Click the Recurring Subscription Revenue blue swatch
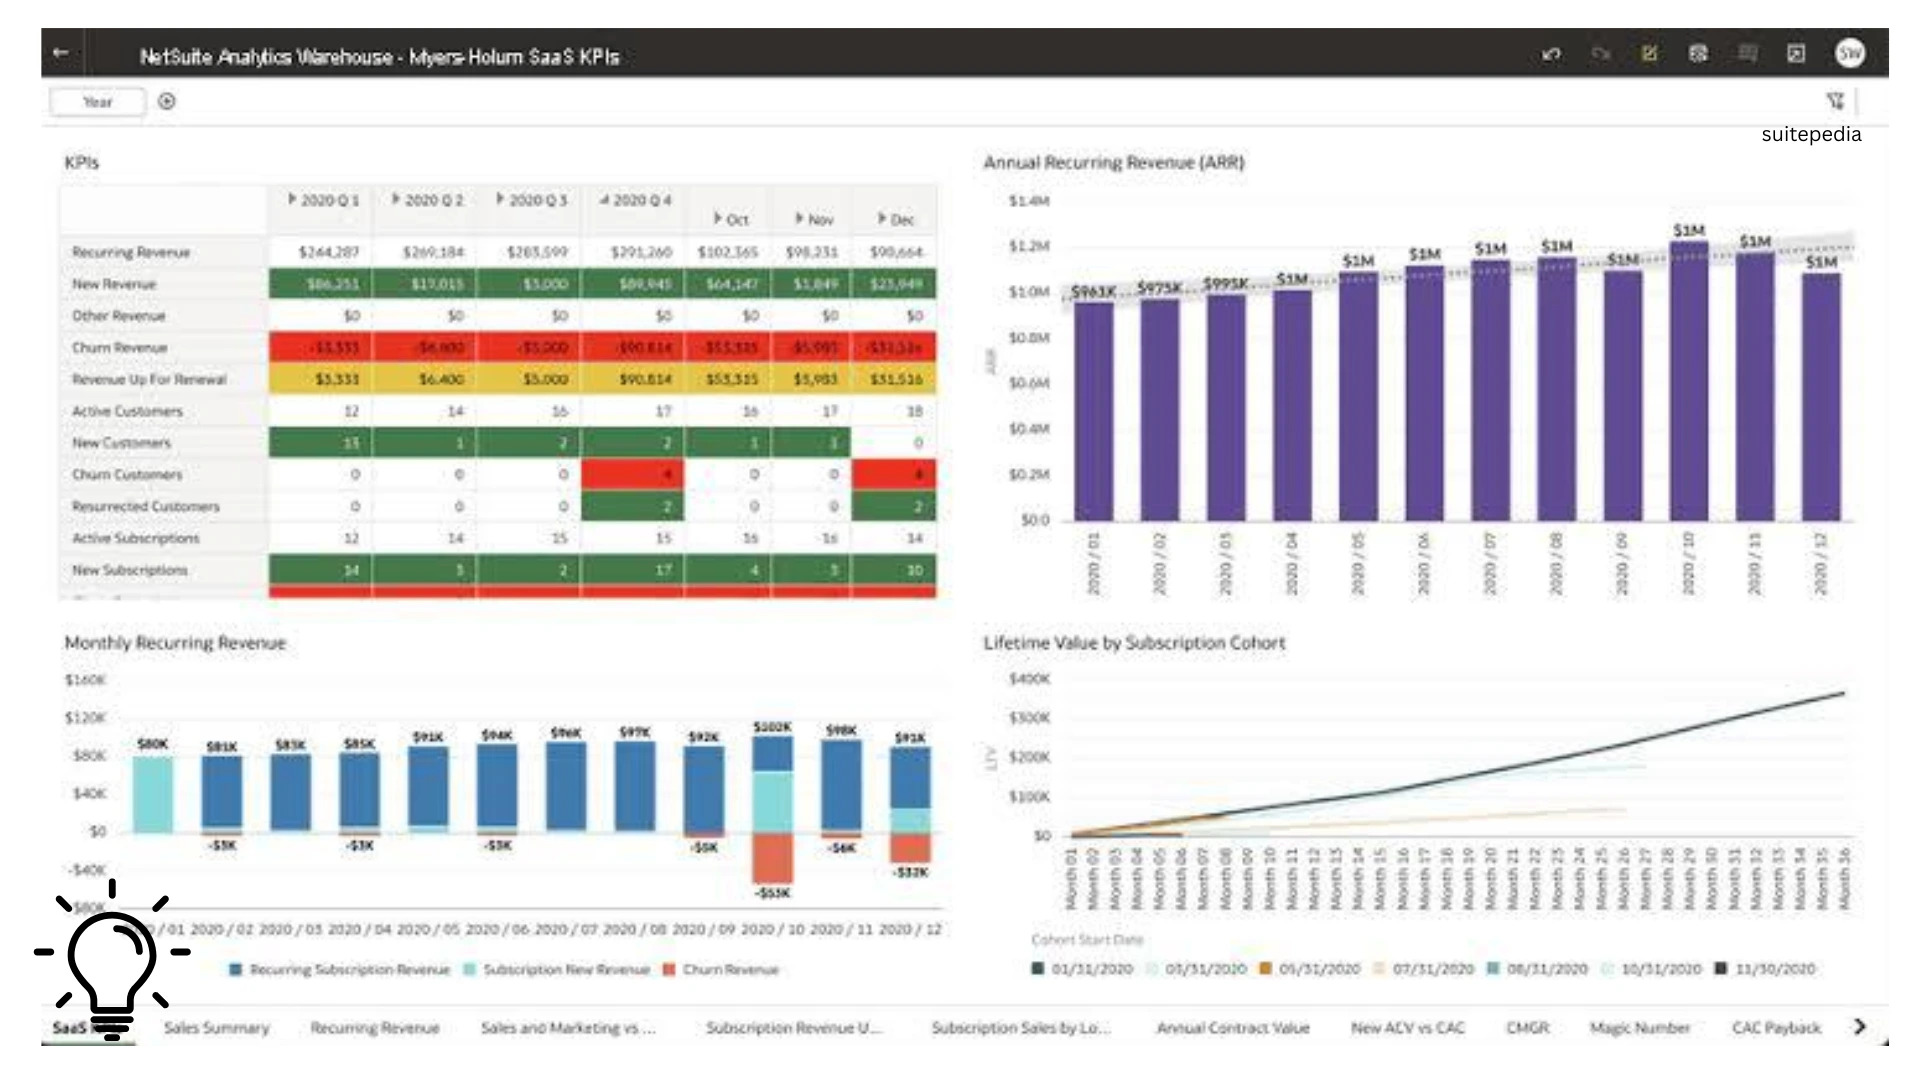1920x1080 pixels. [x=236, y=969]
